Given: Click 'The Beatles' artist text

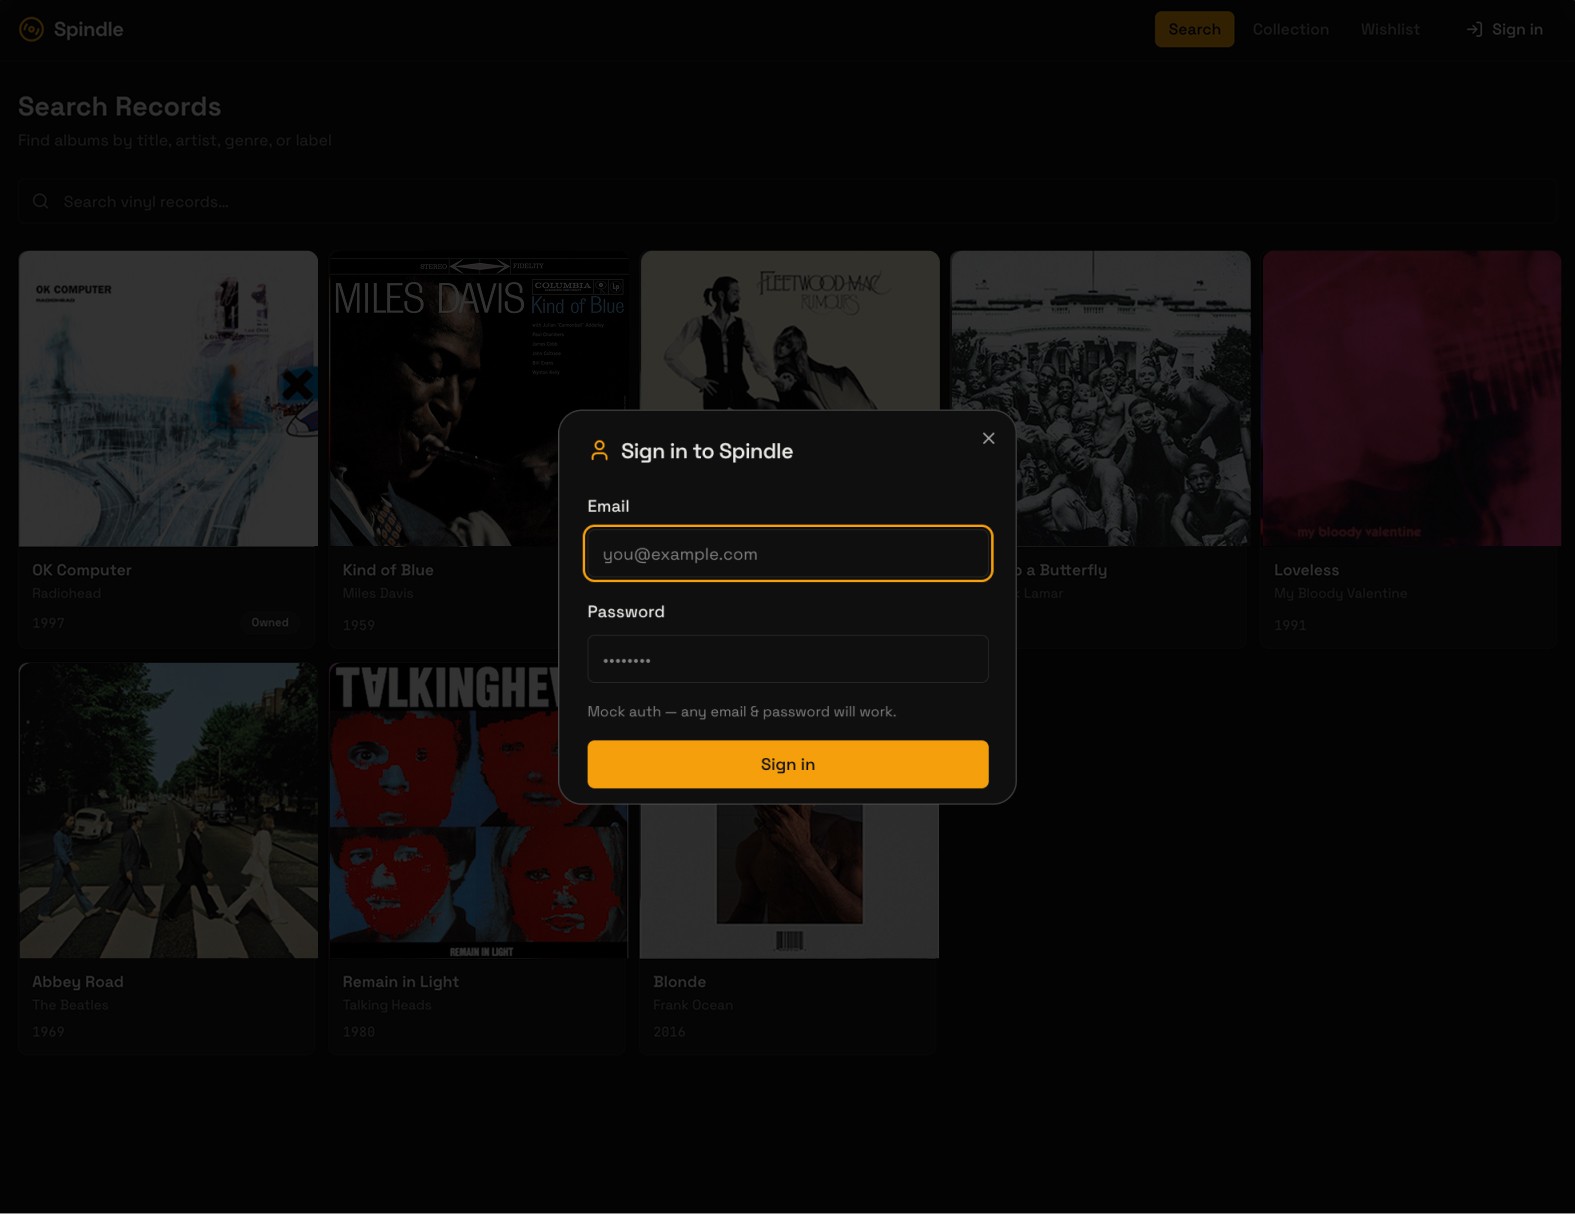Looking at the screenshot, I should click(x=70, y=1005).
